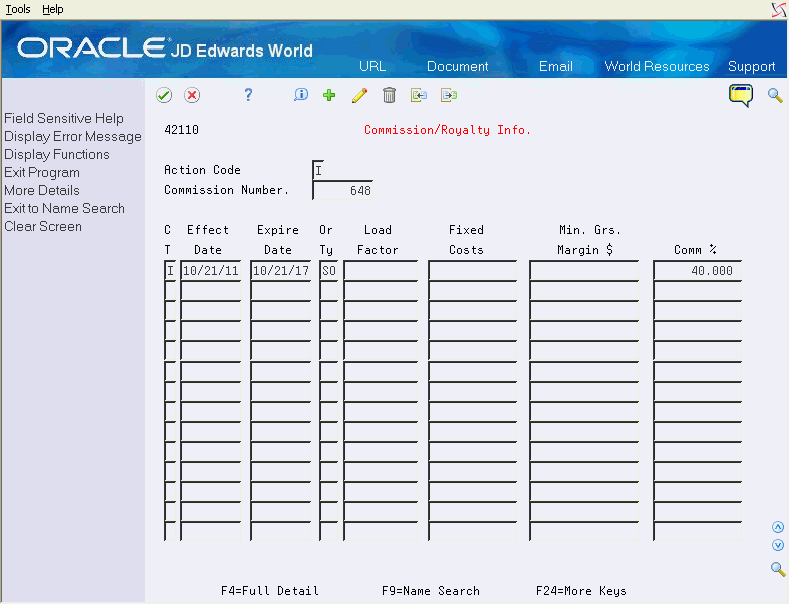The image size is (789, 604).
Task: Click the blue information bubble icon
Action: (x=301, y=95)
